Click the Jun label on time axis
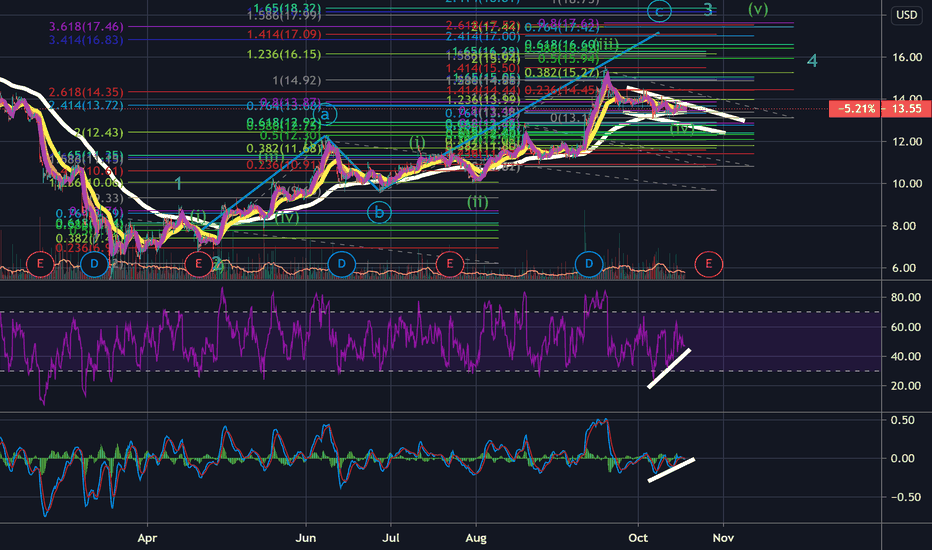The image size is (932, 550). tap(306, 538)
